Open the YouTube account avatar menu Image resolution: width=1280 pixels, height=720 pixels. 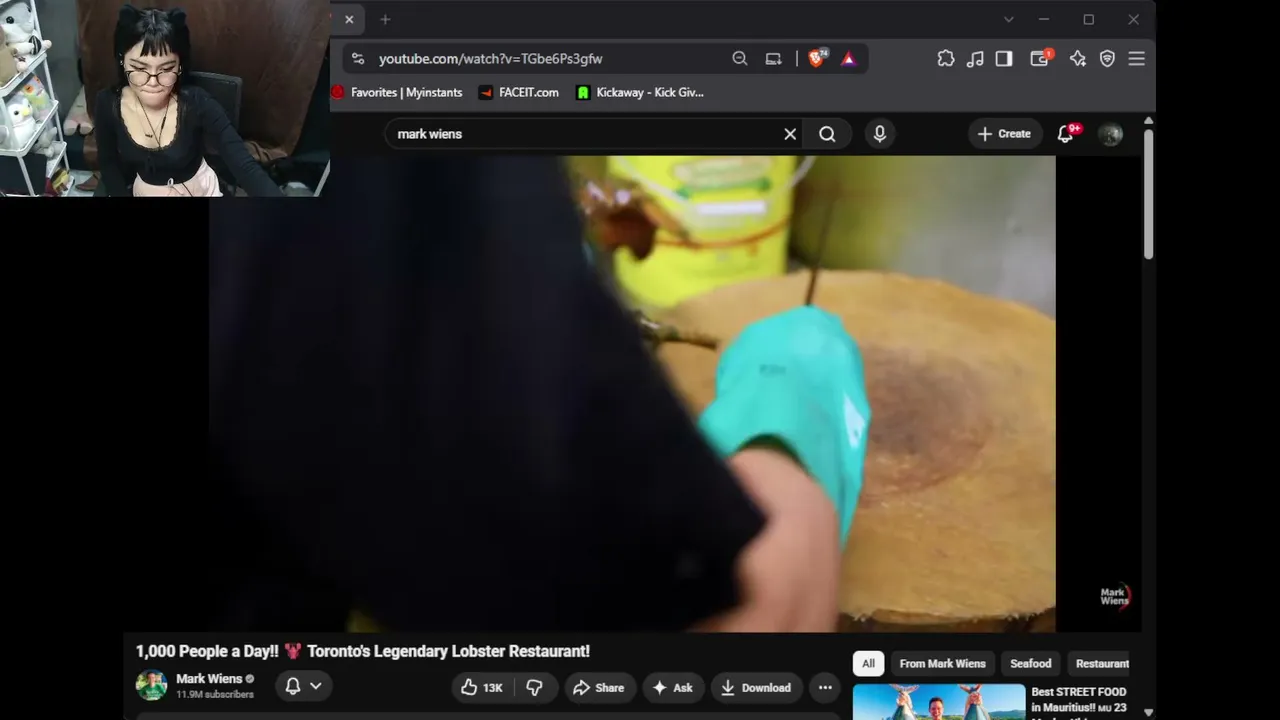coord(1110,134)
